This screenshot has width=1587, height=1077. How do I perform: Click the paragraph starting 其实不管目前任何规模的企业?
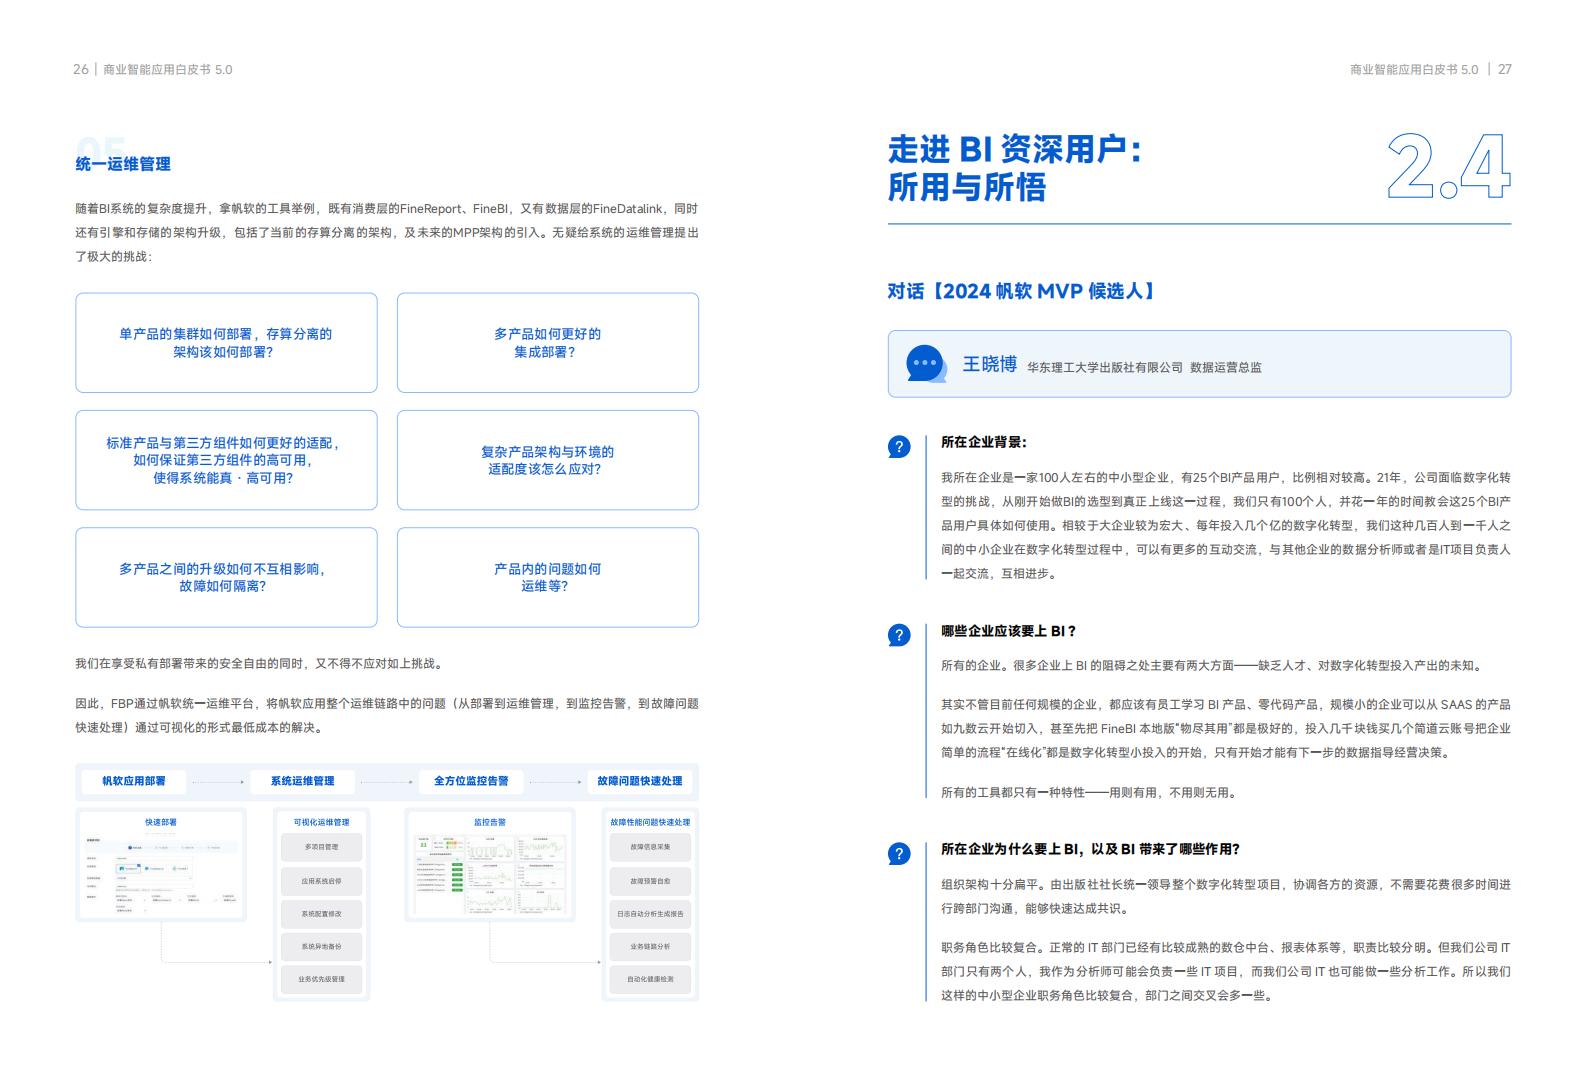(x=1226, y=728)
